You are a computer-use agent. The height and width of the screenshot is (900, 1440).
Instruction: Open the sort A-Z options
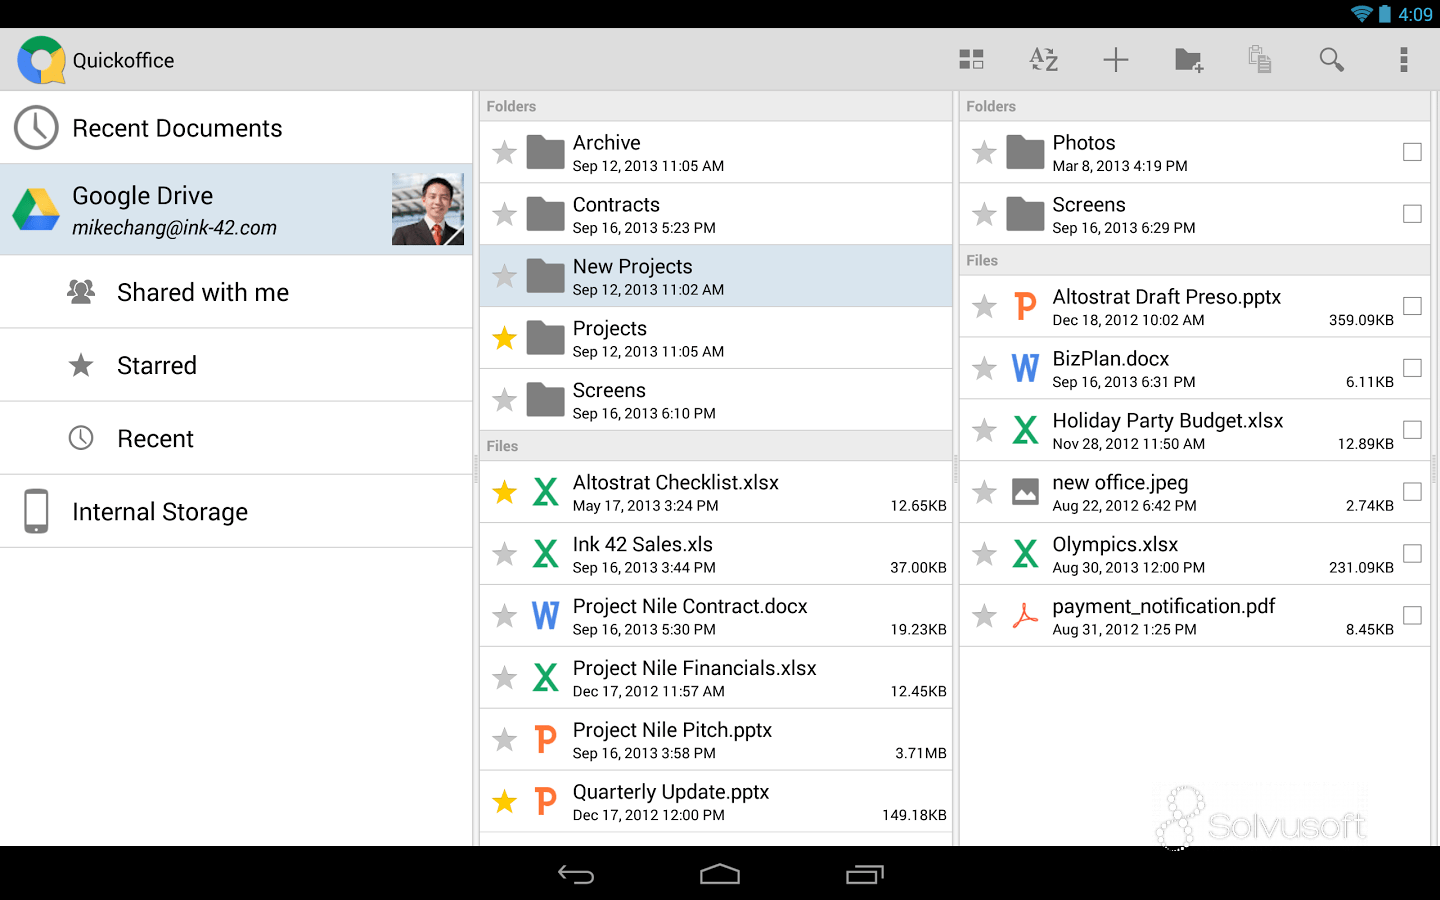pyautogui.click(x=1043, y=59)
